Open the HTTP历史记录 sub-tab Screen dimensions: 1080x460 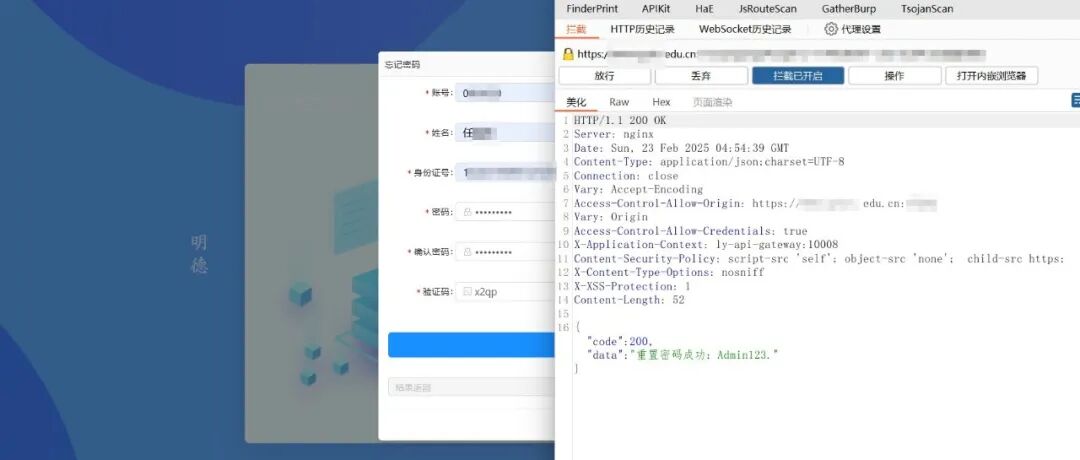click(642, 29)
